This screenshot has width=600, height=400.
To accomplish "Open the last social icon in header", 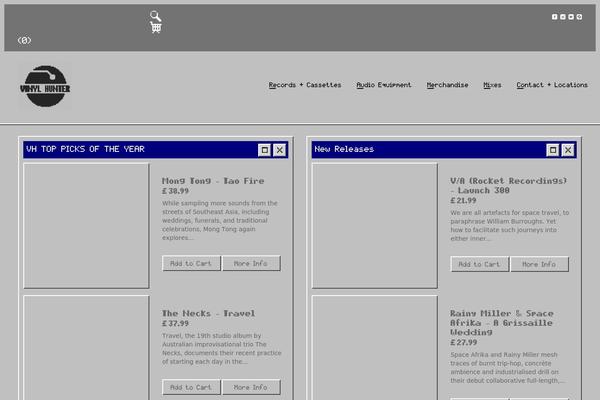I will (579, 17).
